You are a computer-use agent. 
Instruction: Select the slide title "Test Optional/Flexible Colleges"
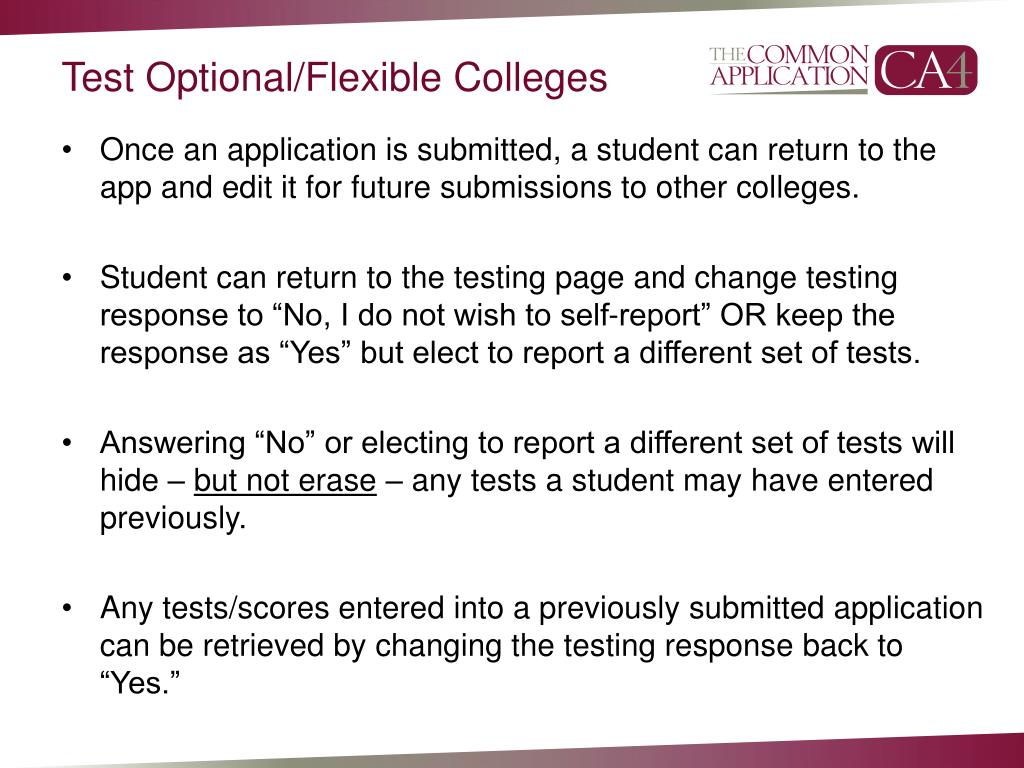(334, 77)
